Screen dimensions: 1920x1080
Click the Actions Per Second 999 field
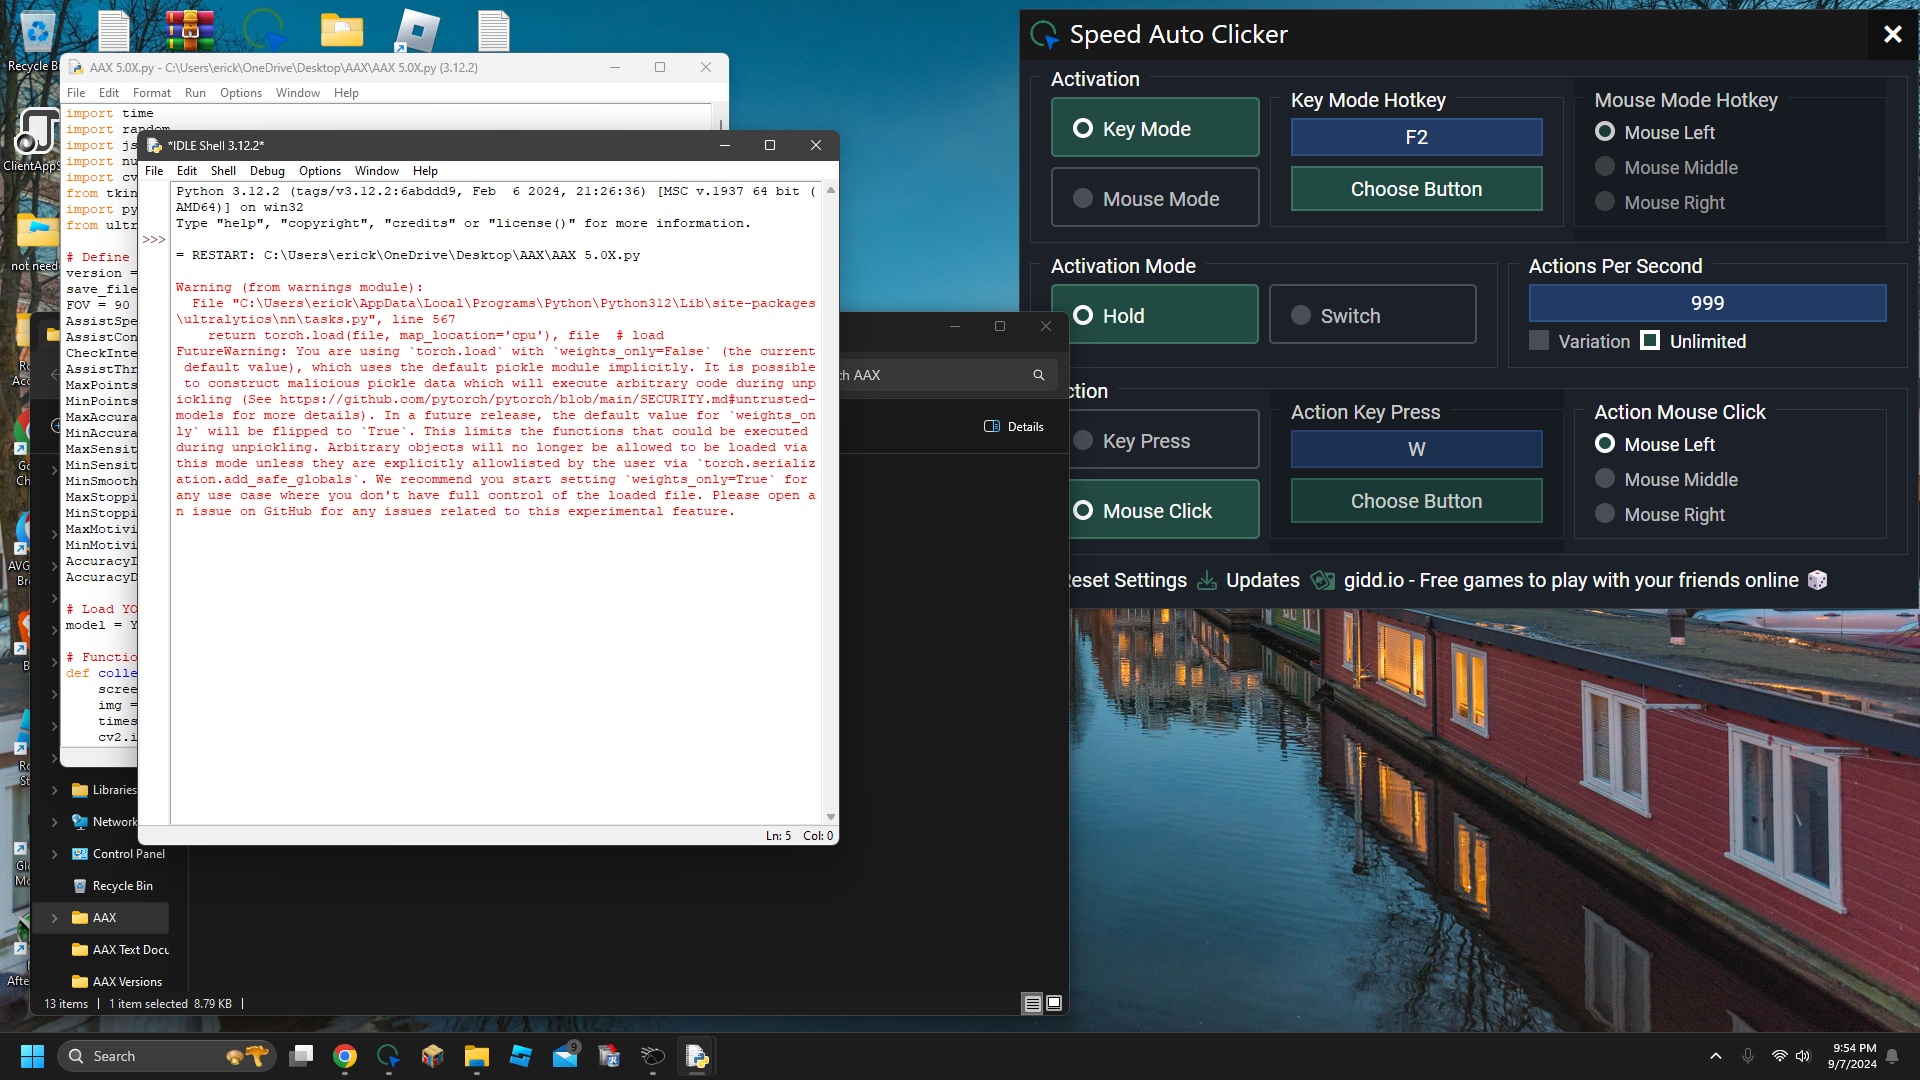(x=1706, y=303)
